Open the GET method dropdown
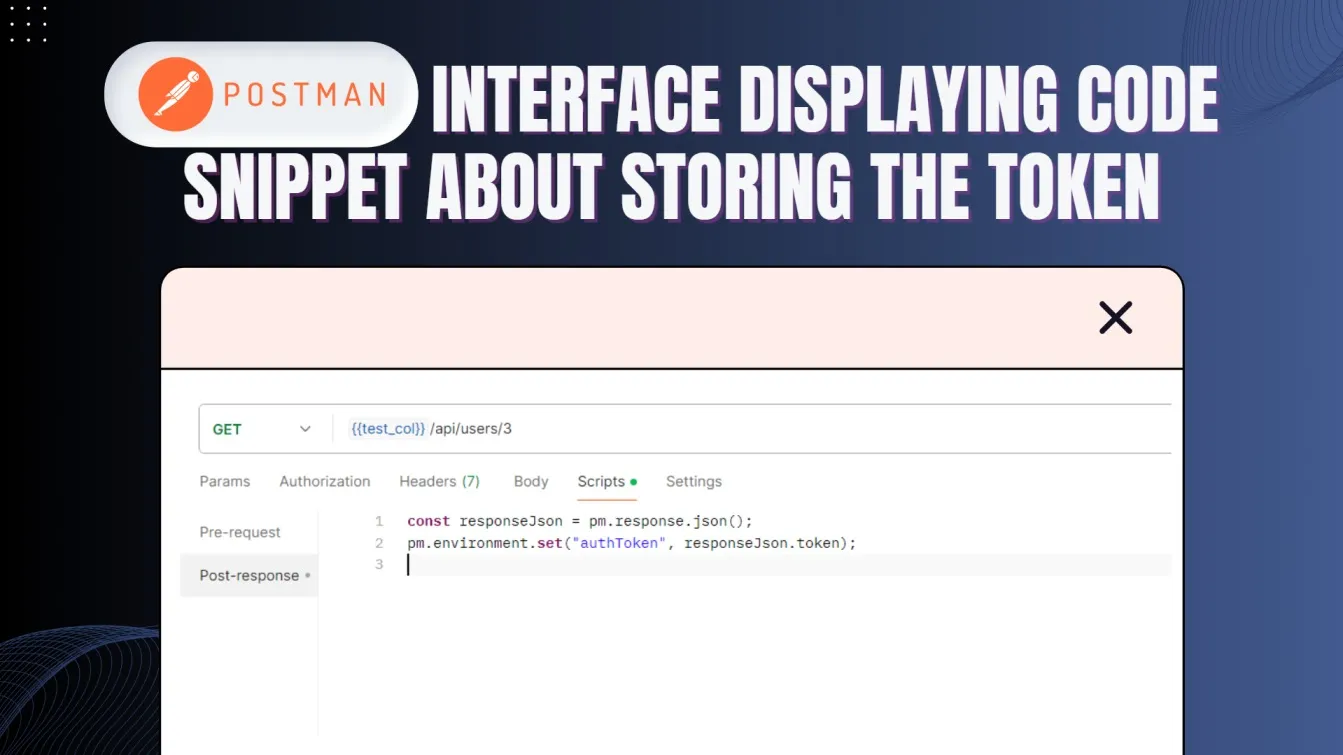Image resolution: width=1343 pixels, height=755 pixels. pyautogui.click(x=264, y=429)
